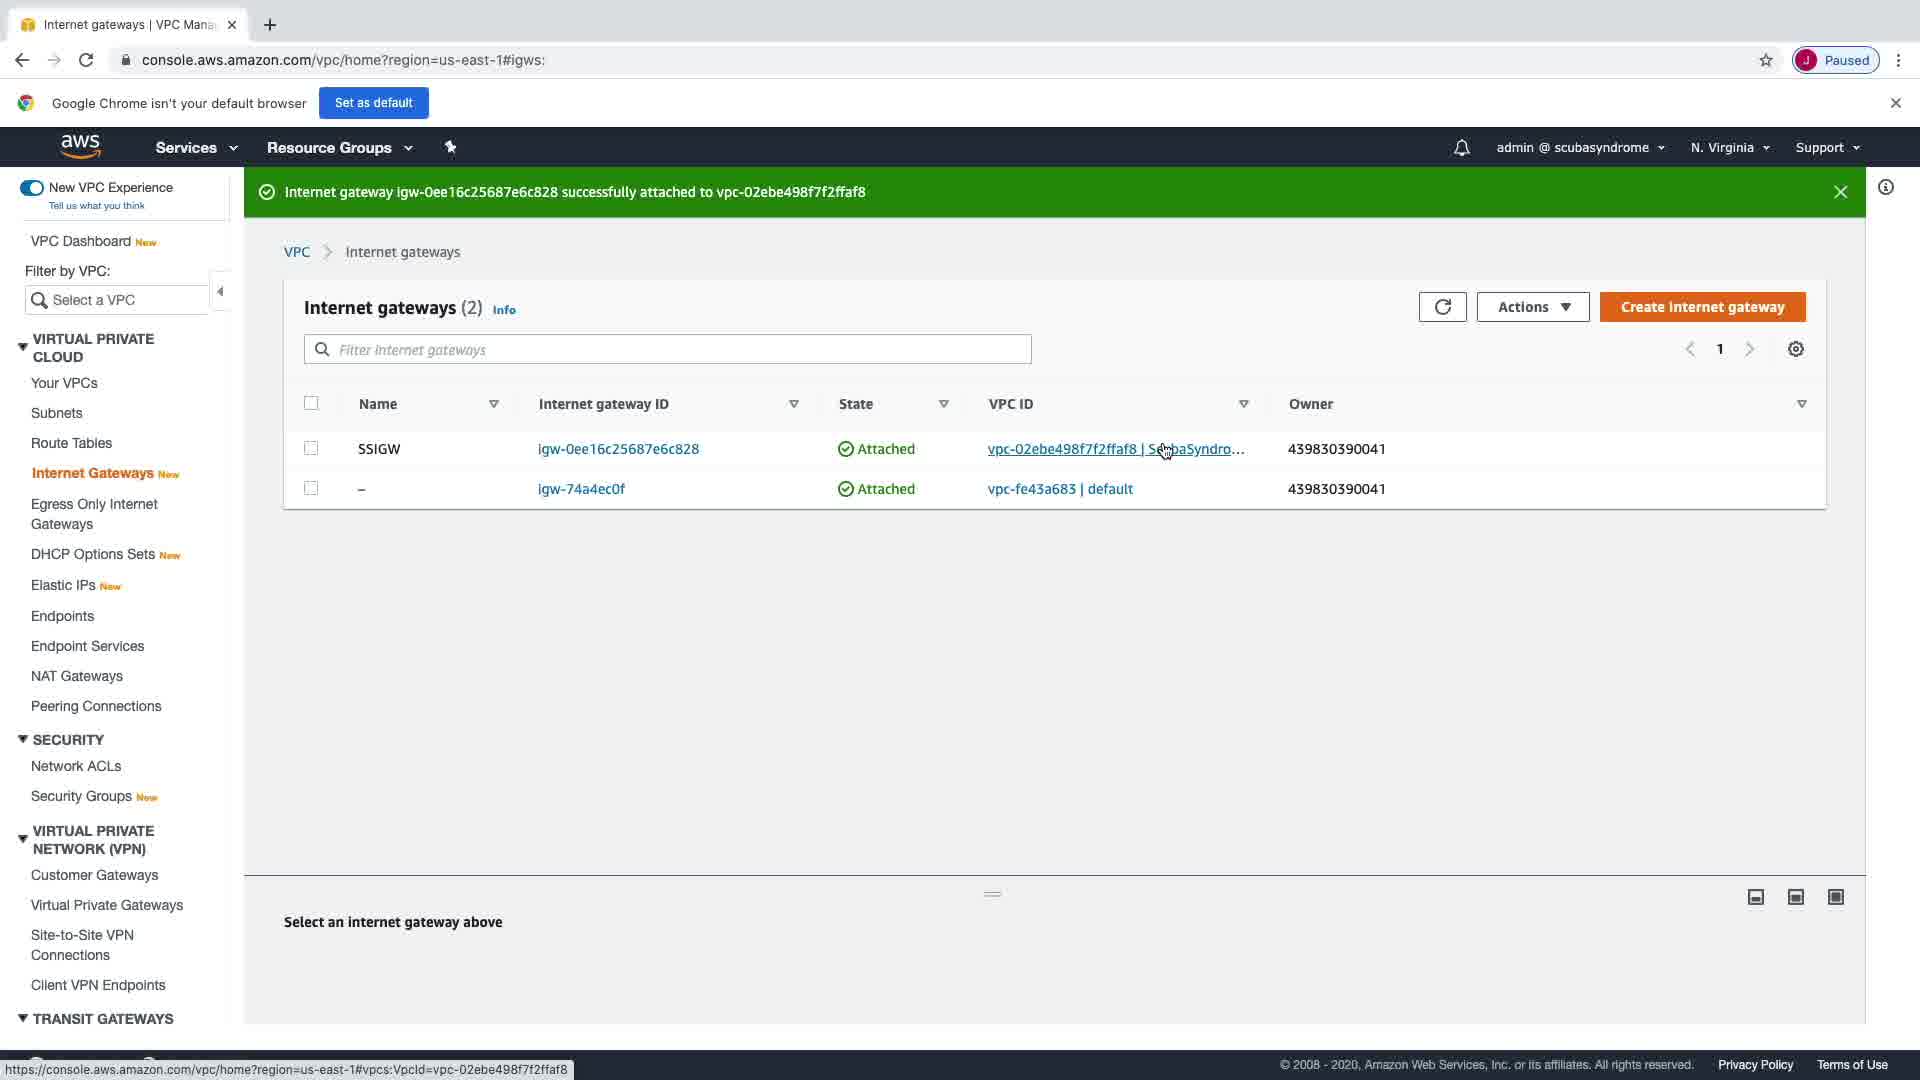Image resolution: width=1920 pixels, height=1080 pixels.
Task: Toggle New VPC Experience switch
Action: click(x=32, y=188)
